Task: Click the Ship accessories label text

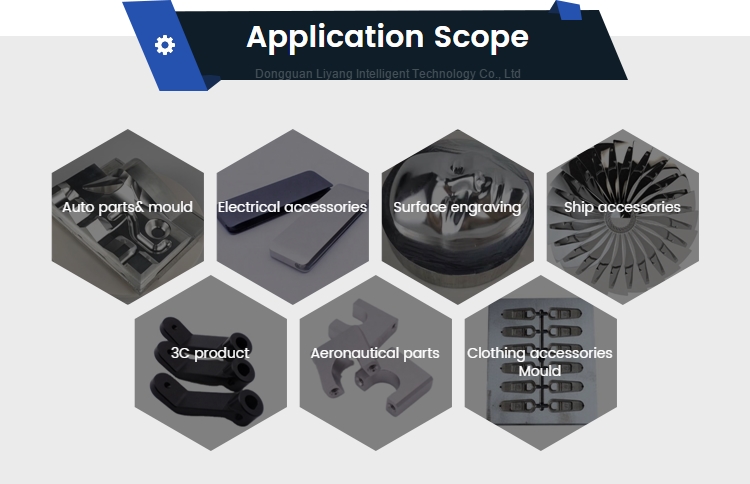Action: 622,207
